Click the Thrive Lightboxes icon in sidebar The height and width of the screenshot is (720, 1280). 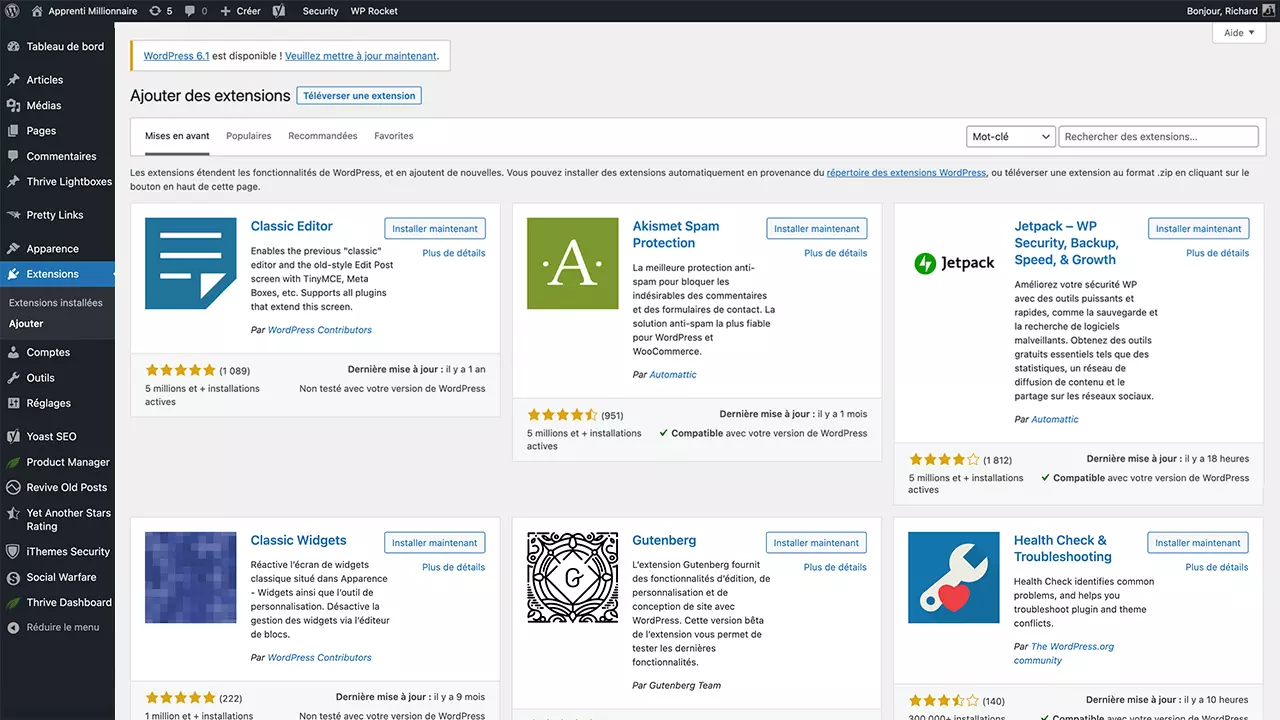[13, 182]
